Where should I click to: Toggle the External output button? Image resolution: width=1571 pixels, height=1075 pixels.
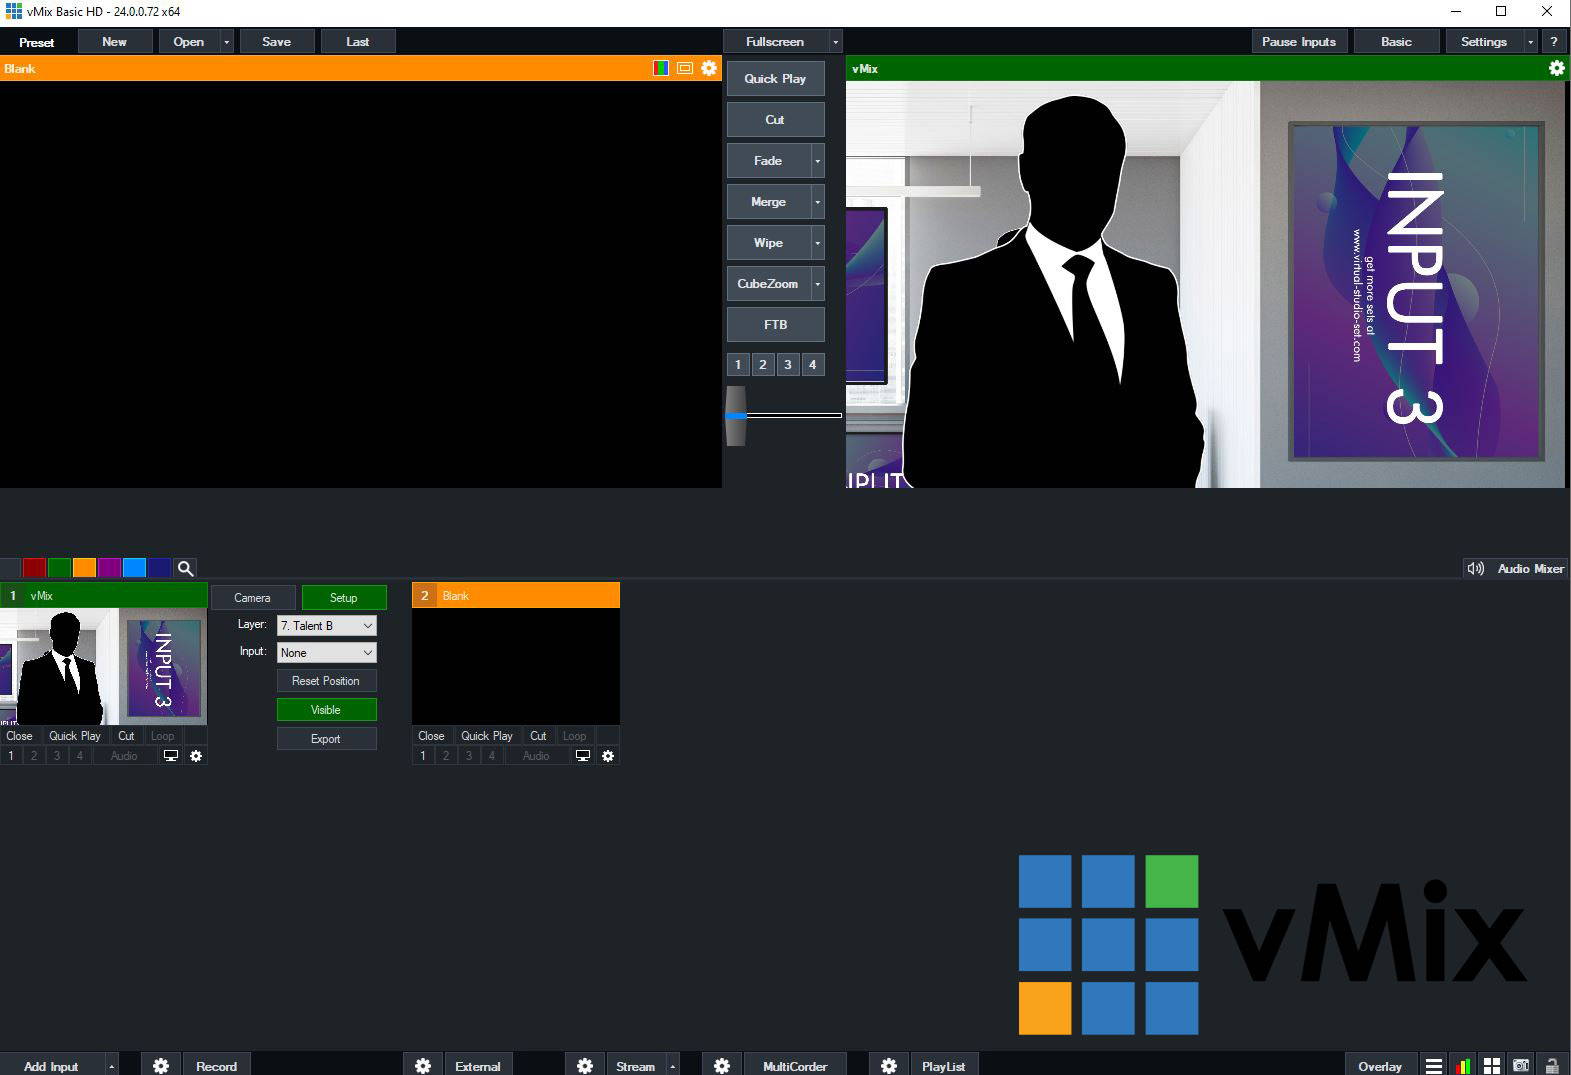pos(478,1066)
